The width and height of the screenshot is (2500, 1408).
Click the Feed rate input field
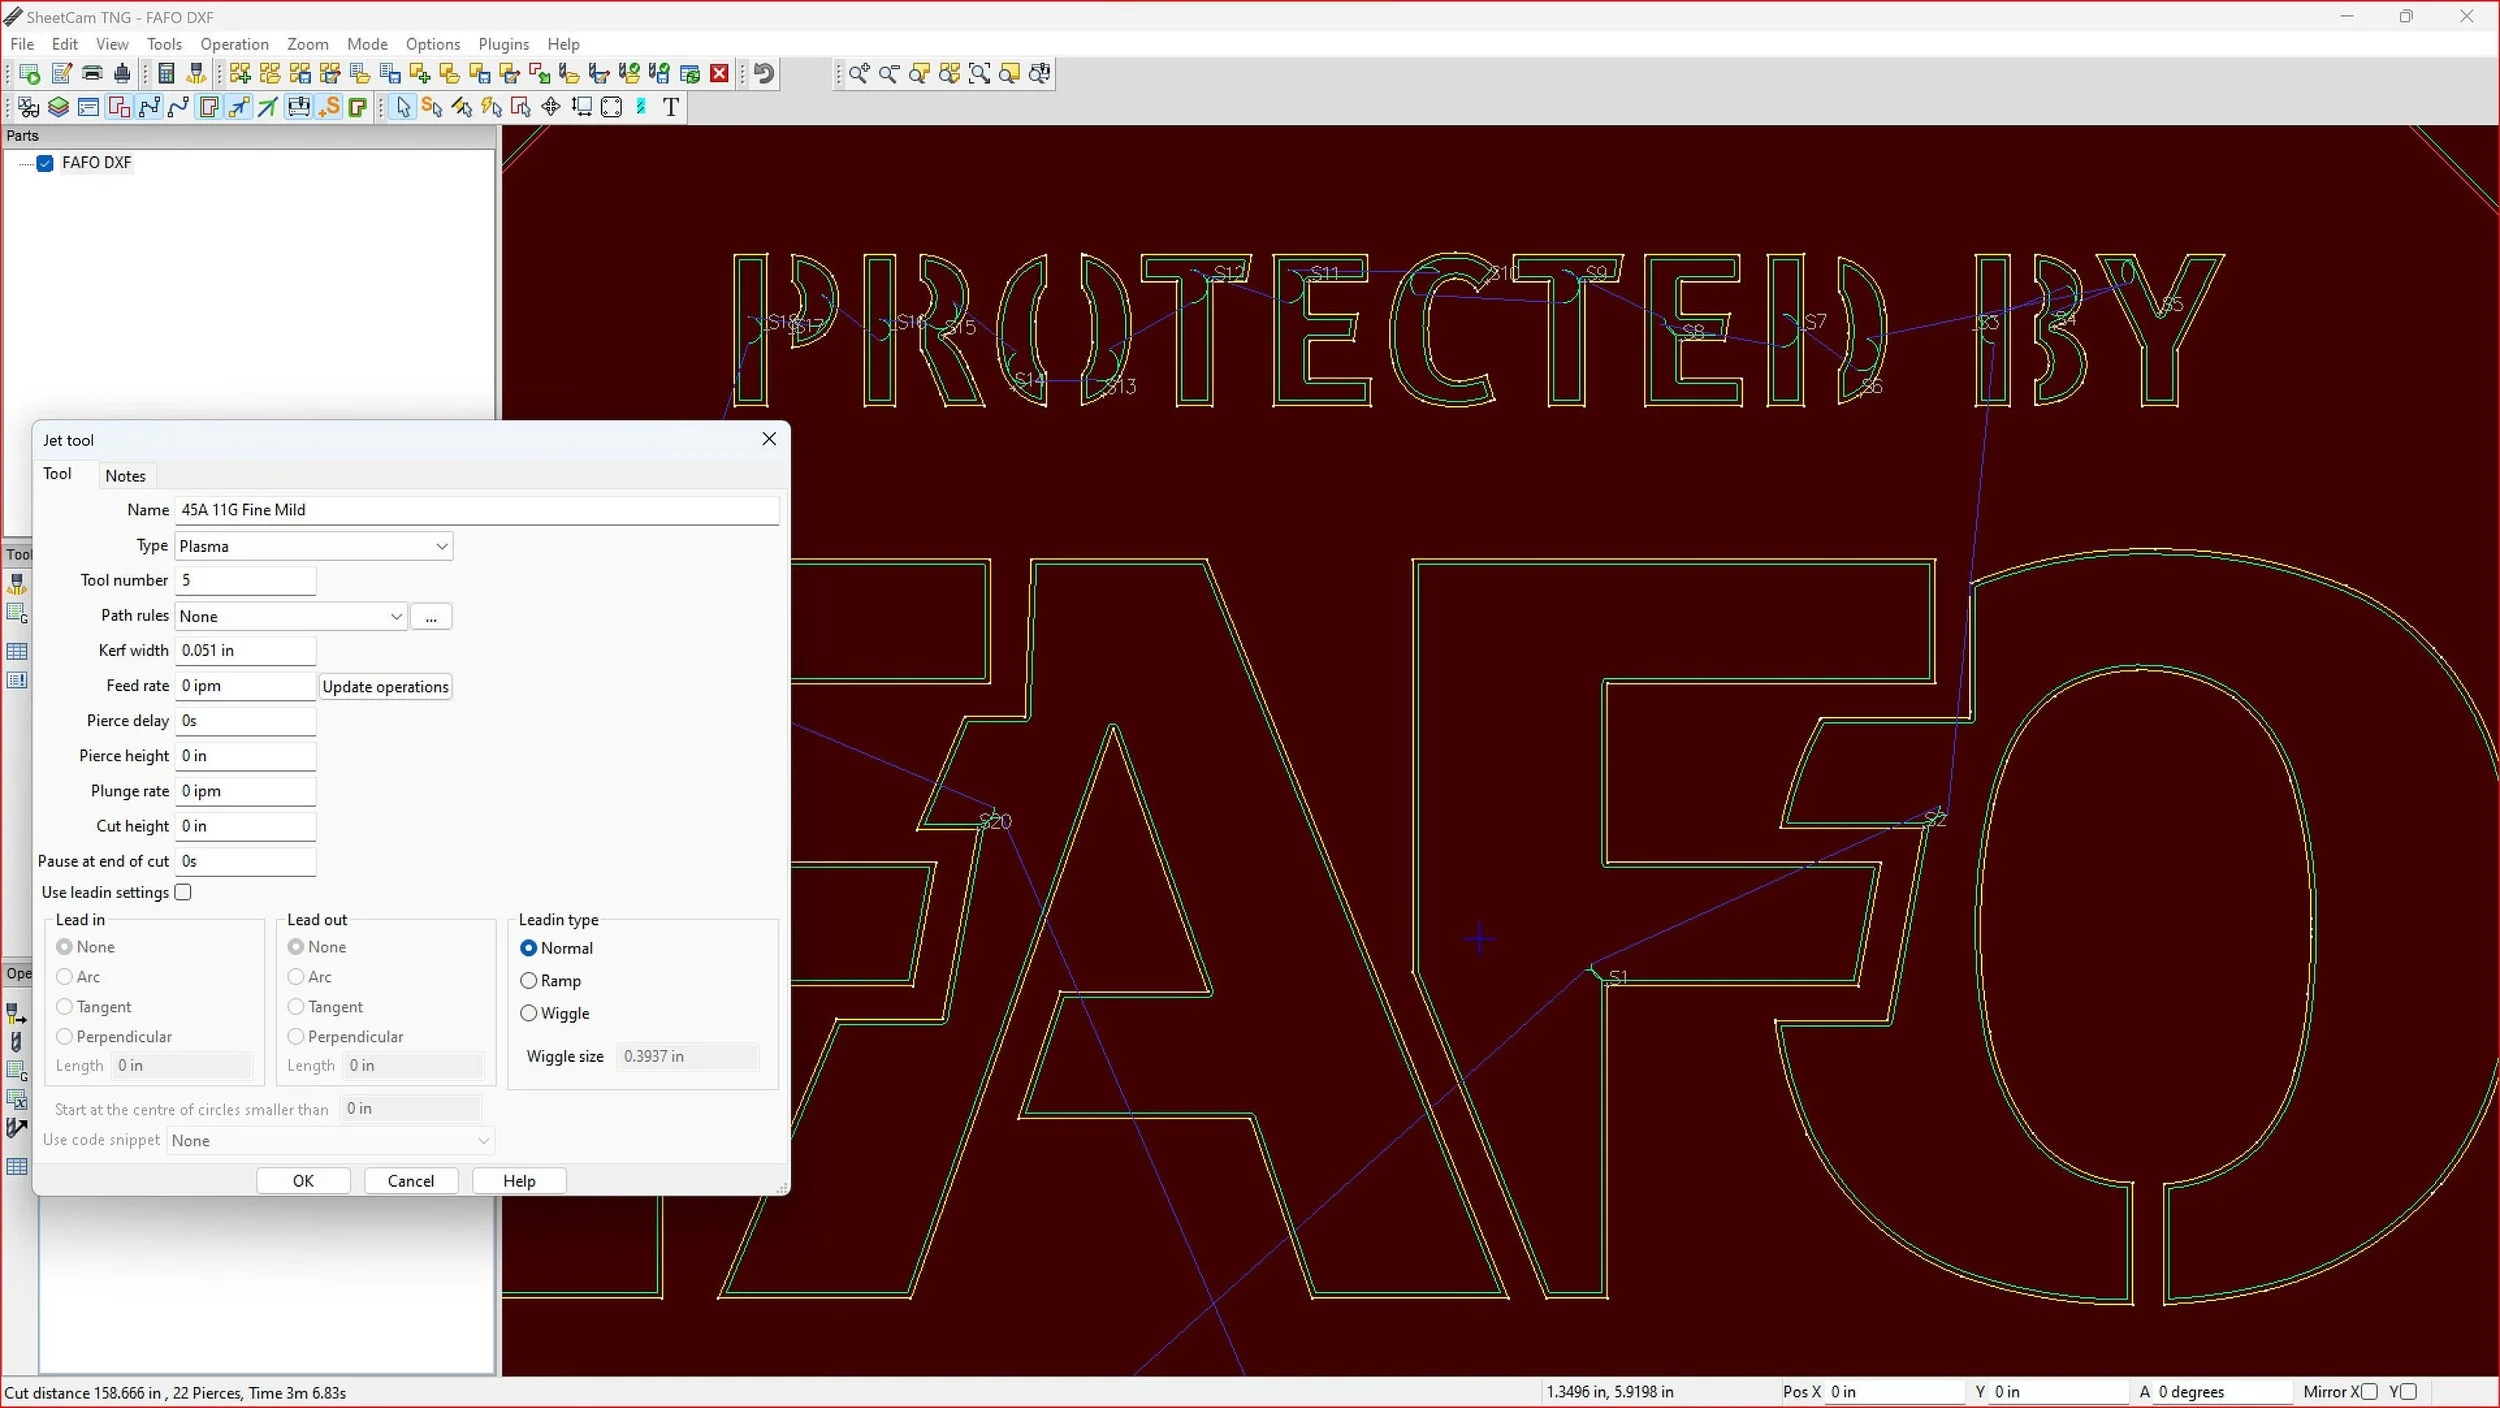(246, 686)
